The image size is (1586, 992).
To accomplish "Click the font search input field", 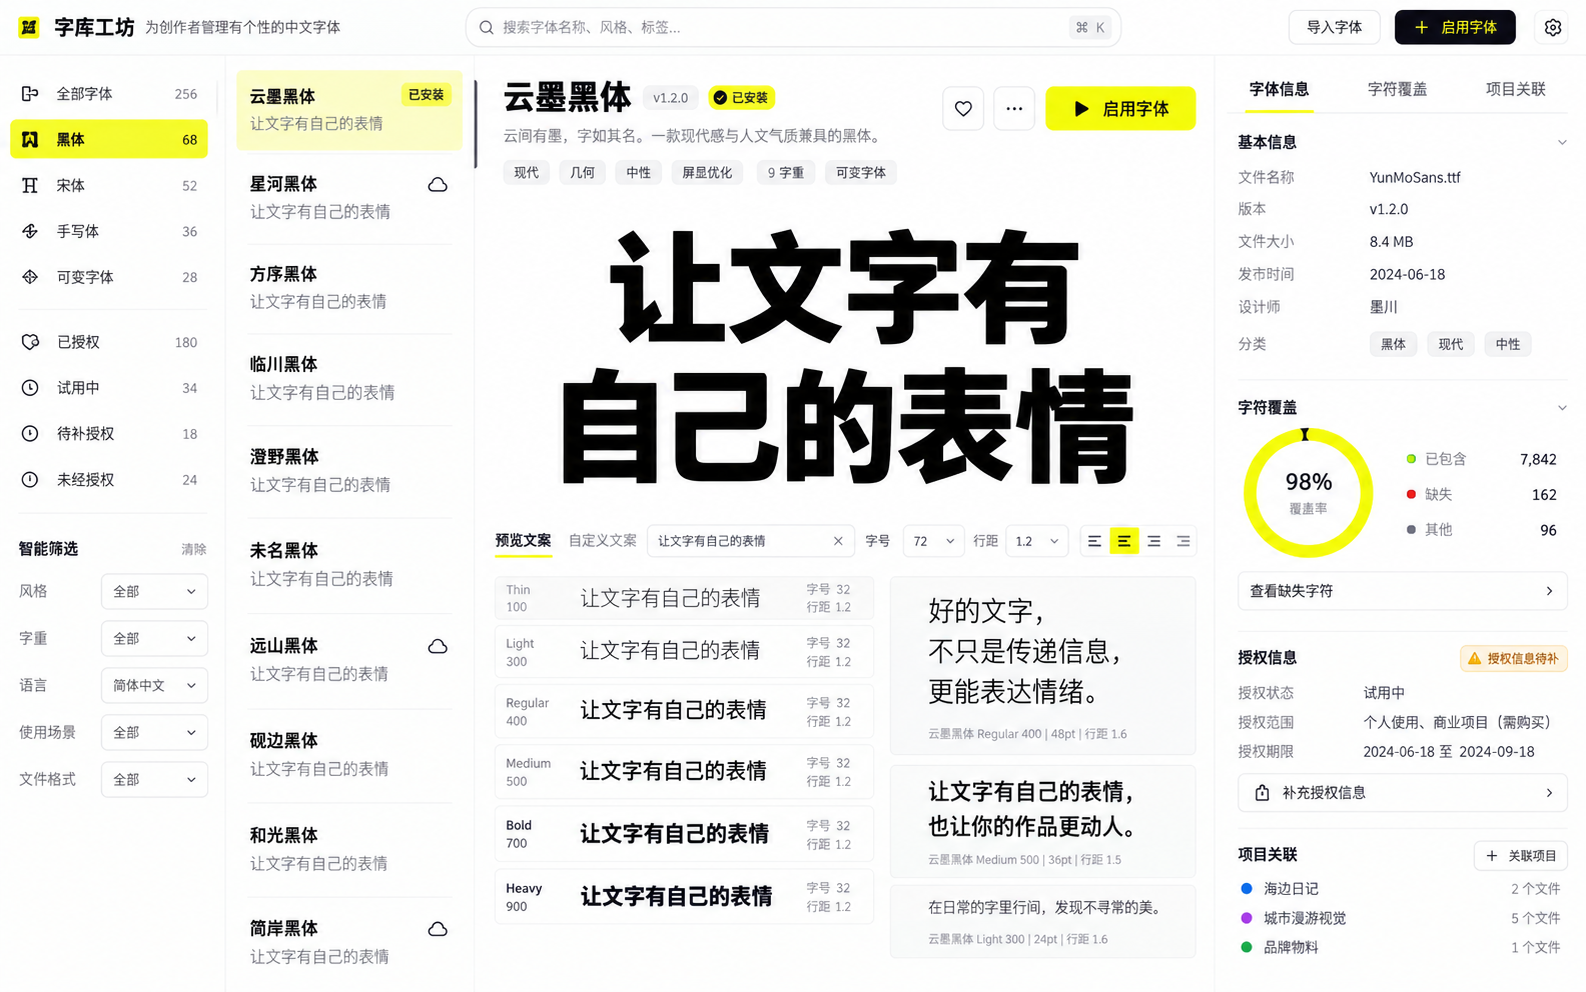I will pyautogui.click(x=793, y=28).
